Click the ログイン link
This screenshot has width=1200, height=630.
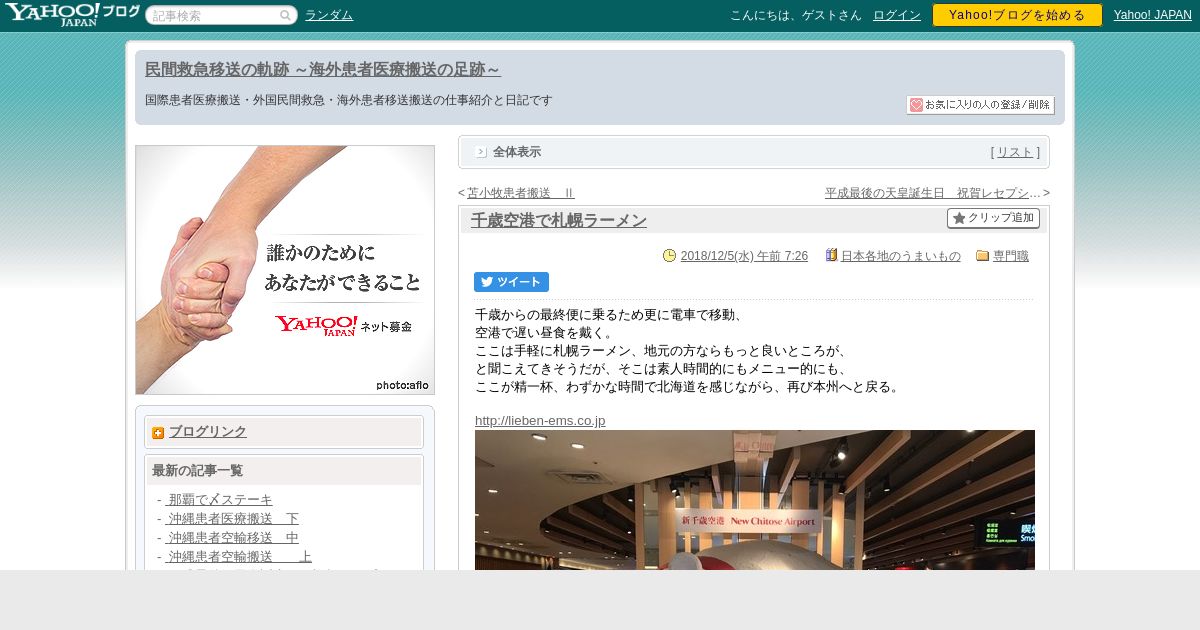[897, 15]
